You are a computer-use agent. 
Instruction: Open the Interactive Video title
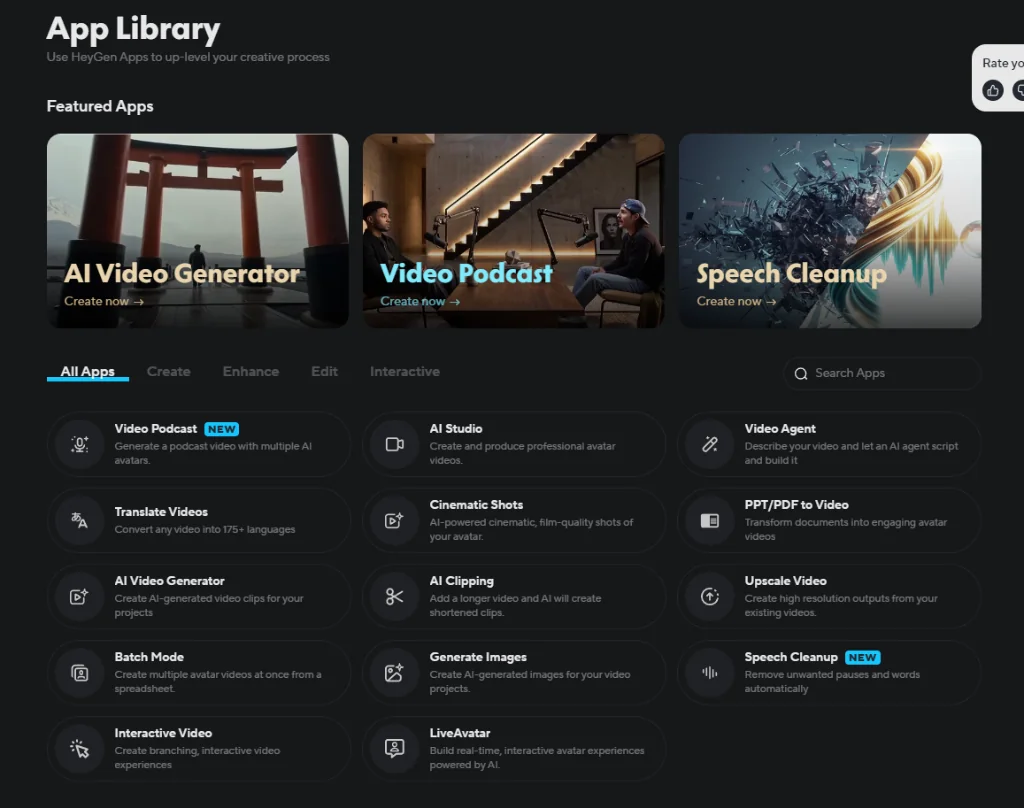coord(163,733)
